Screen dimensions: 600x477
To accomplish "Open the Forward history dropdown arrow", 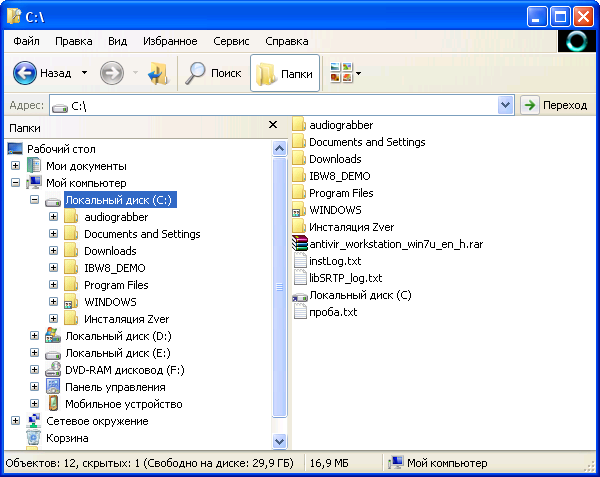I will pos(135,73).
